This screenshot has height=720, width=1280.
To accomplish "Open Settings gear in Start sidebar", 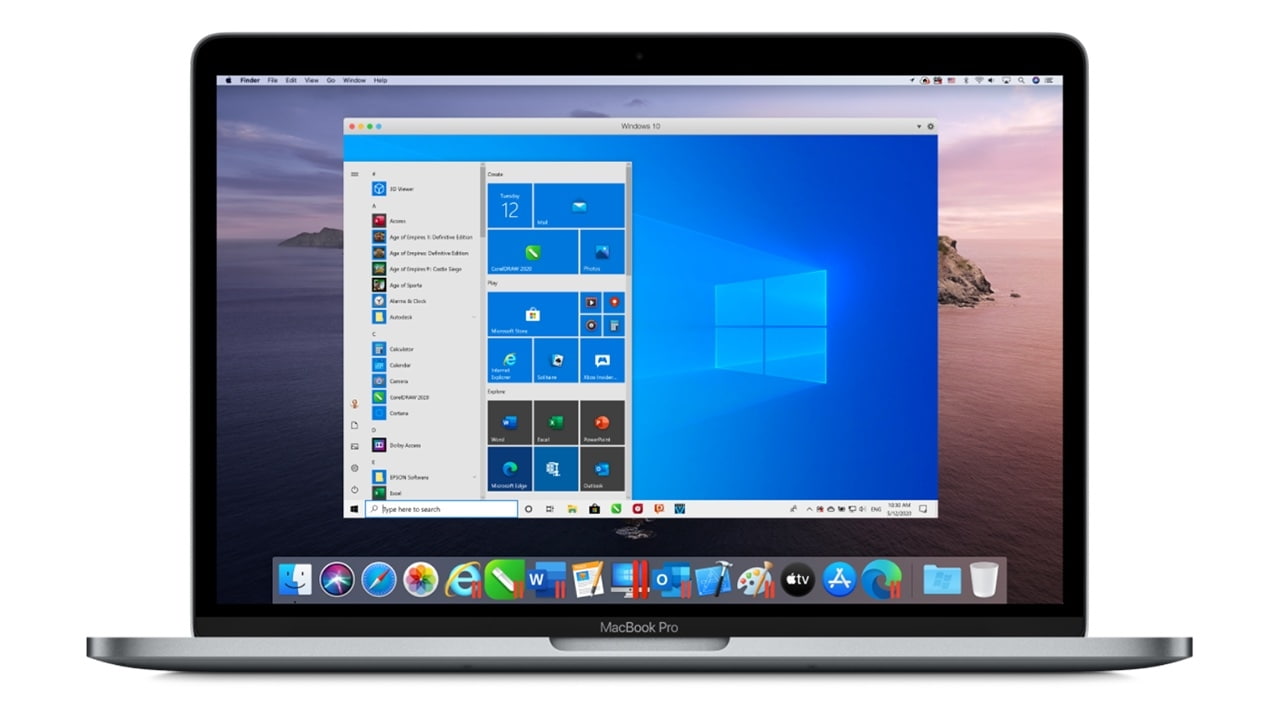I will [x=354, y=468].
